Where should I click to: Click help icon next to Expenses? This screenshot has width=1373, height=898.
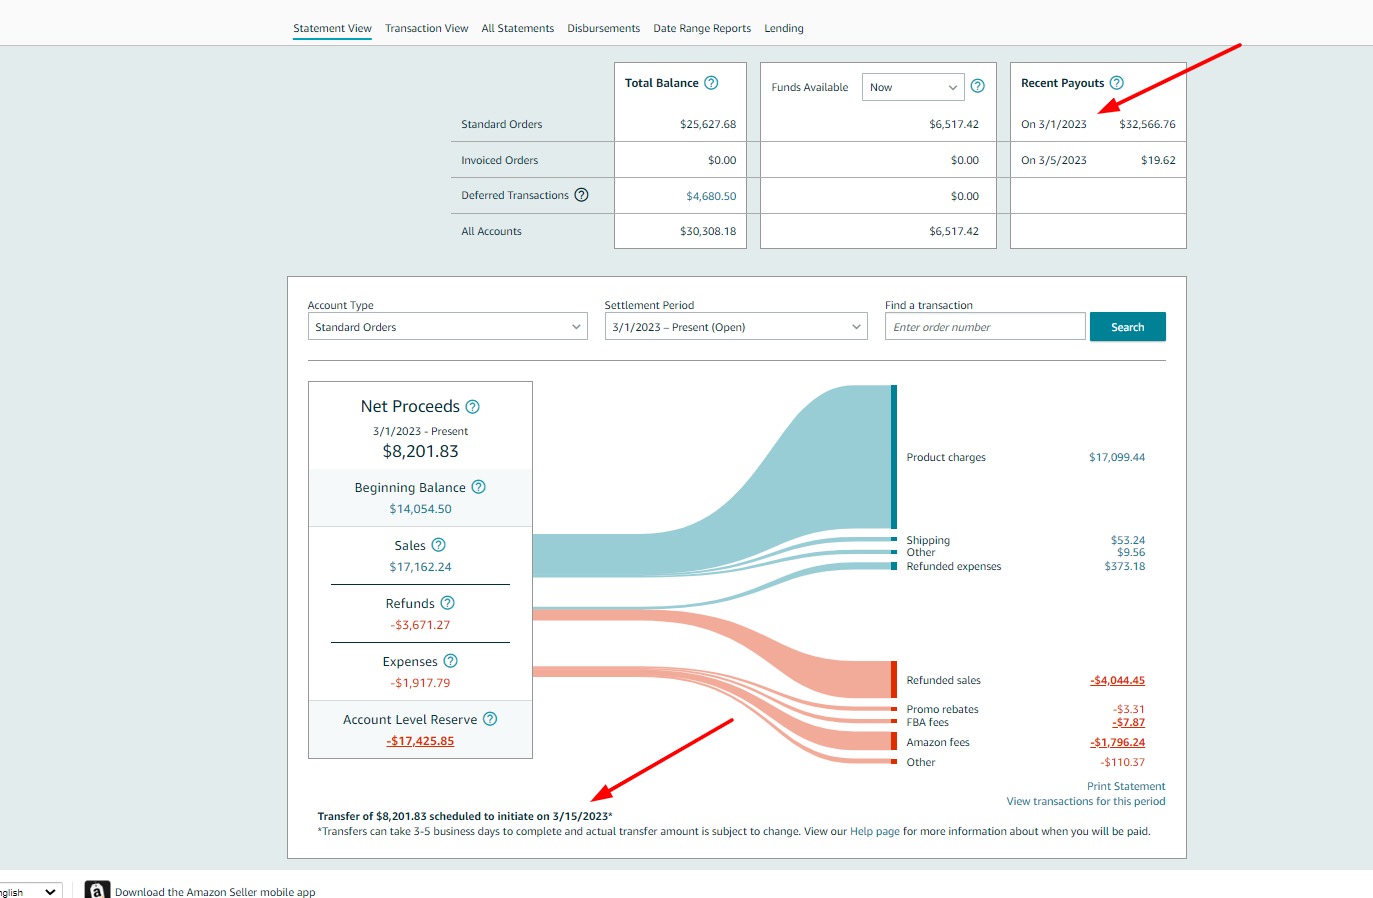pyautogui.click(x=450, y=661)
